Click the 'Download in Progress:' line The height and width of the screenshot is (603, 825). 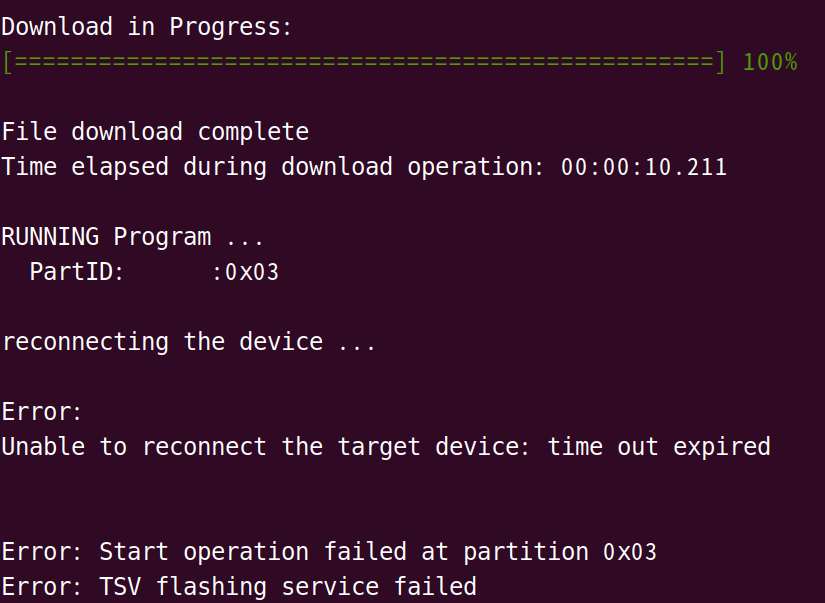147,27
